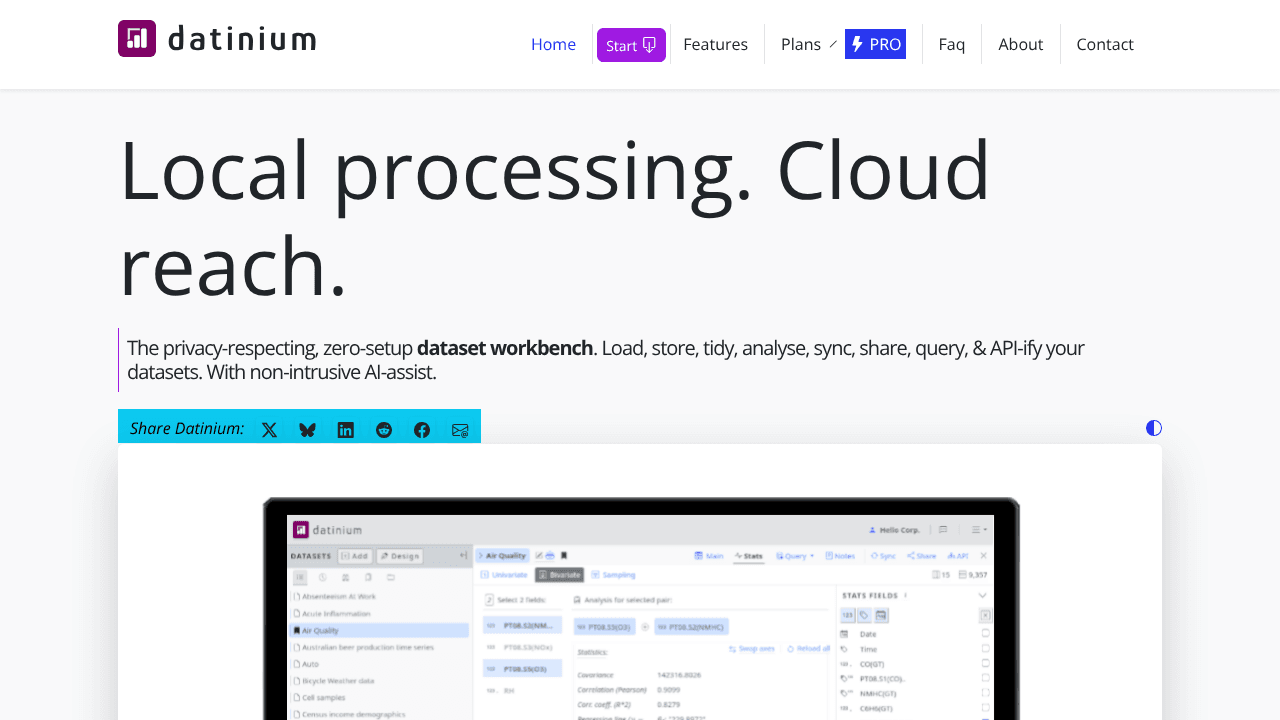Click the 'Share Datinium:' label
This screenshot has width=1280, height=720.
pos(187,428)
